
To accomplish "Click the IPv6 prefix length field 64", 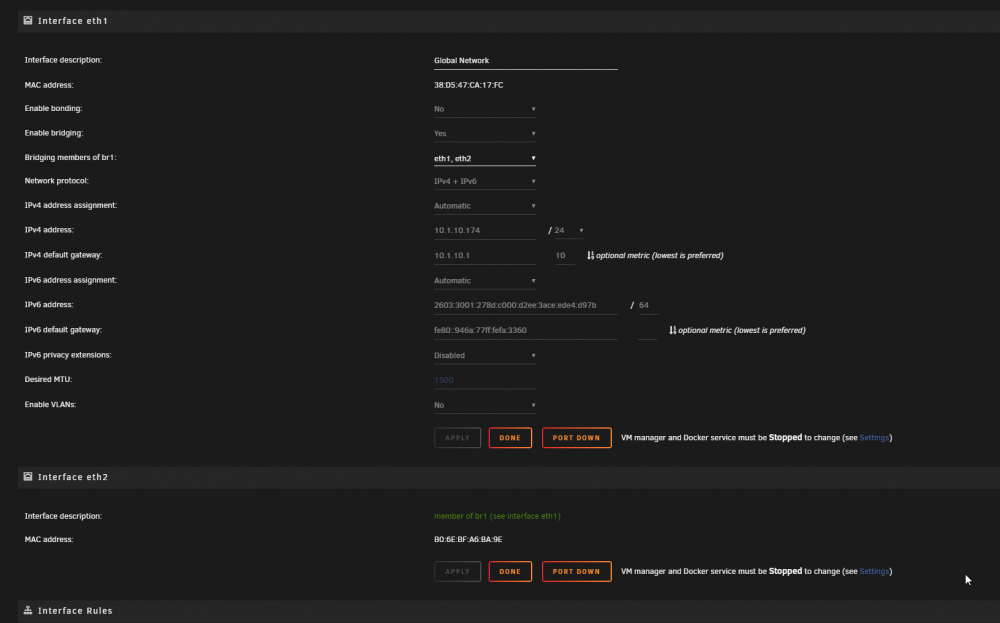I will pyautogui.click(x=648, y=305).
